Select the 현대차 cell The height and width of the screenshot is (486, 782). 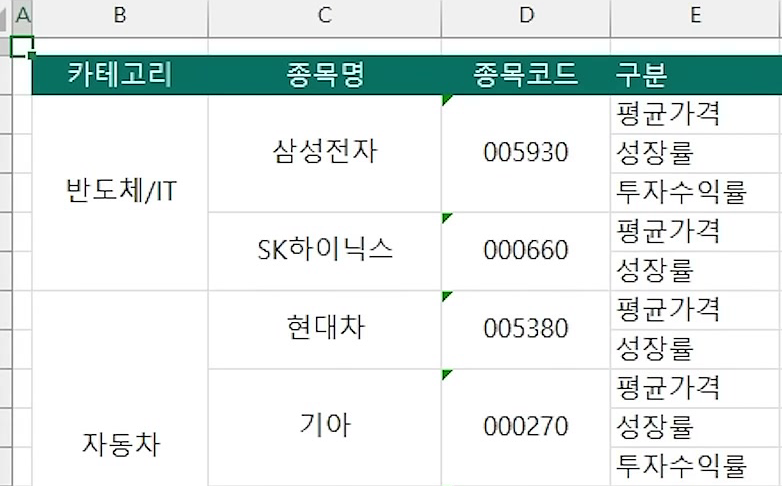[x=325, y=329]
